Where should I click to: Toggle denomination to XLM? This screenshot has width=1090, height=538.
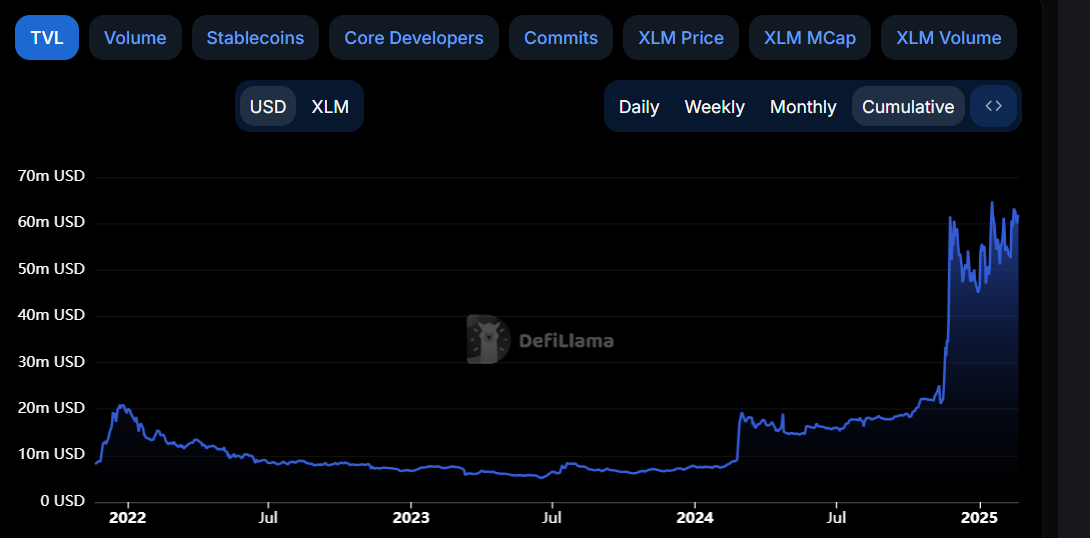coord(330,106)
